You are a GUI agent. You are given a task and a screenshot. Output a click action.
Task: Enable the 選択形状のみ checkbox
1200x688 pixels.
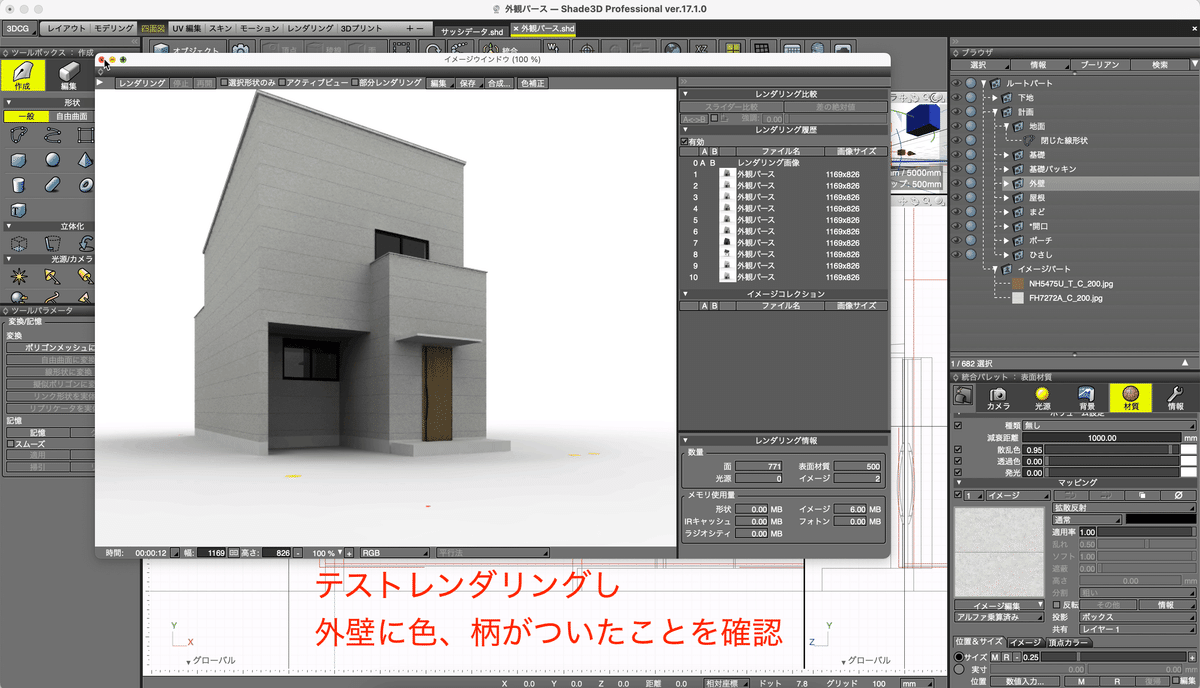(x=224, y=83)
